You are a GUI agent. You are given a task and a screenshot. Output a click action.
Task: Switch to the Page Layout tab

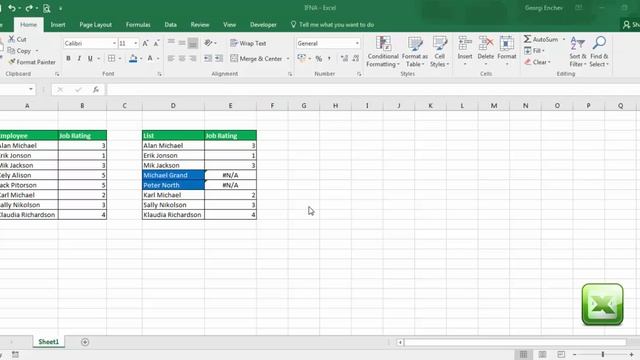coord(96,25)
